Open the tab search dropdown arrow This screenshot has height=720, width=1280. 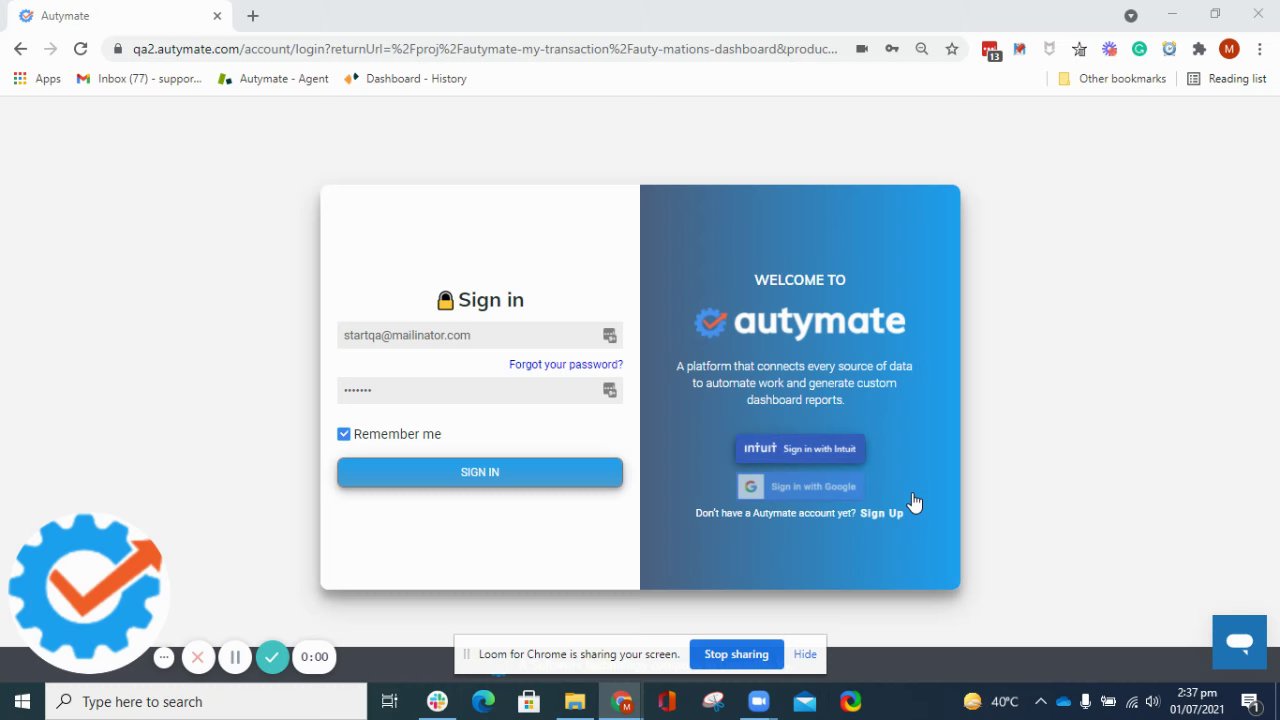(x=1131, y=15)
